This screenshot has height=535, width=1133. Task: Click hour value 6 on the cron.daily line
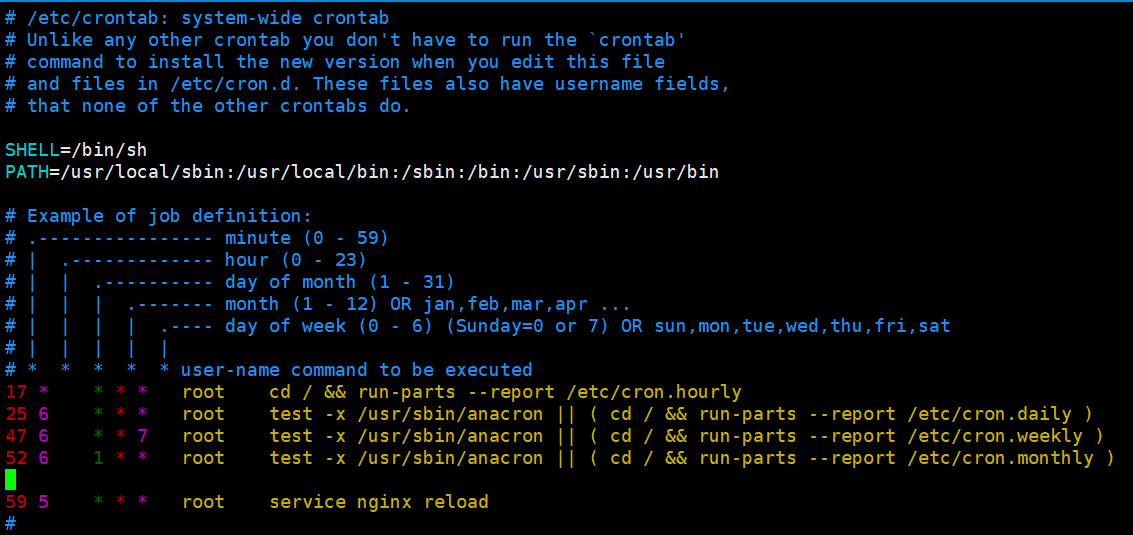tap(43, 414)
